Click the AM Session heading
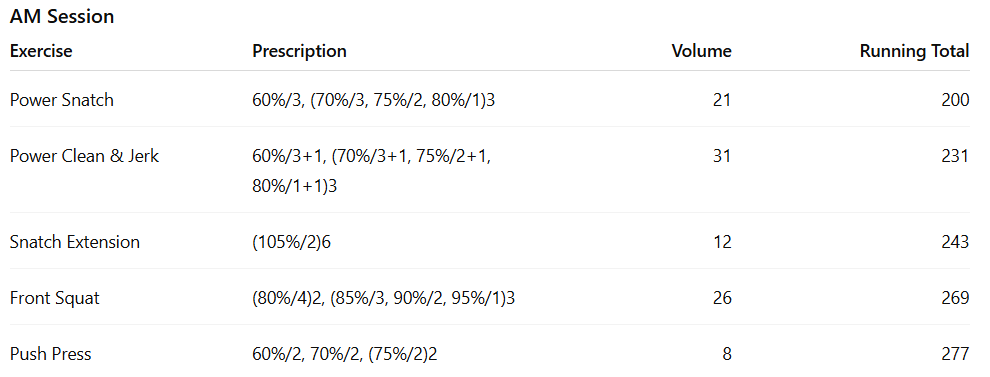990x377 pixels. [62, 16]
